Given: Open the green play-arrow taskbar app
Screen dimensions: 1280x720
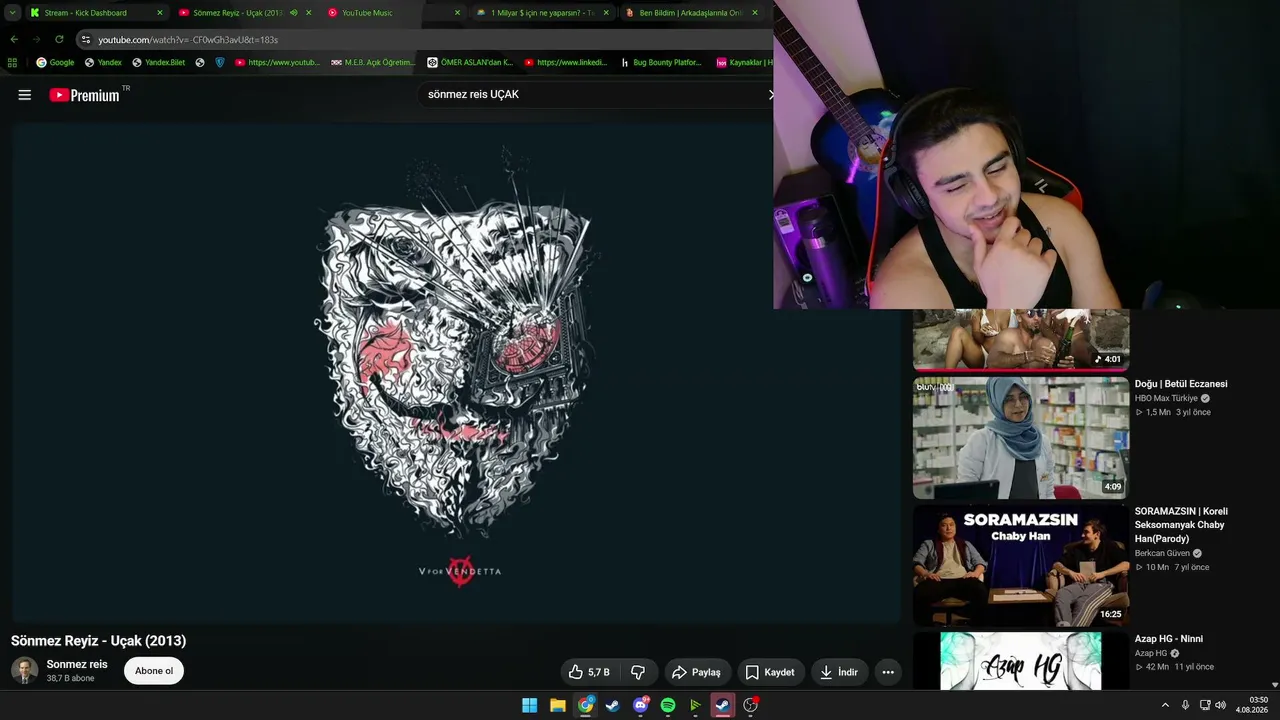Looking at the screenshot, I should click(x=695, y=705).
